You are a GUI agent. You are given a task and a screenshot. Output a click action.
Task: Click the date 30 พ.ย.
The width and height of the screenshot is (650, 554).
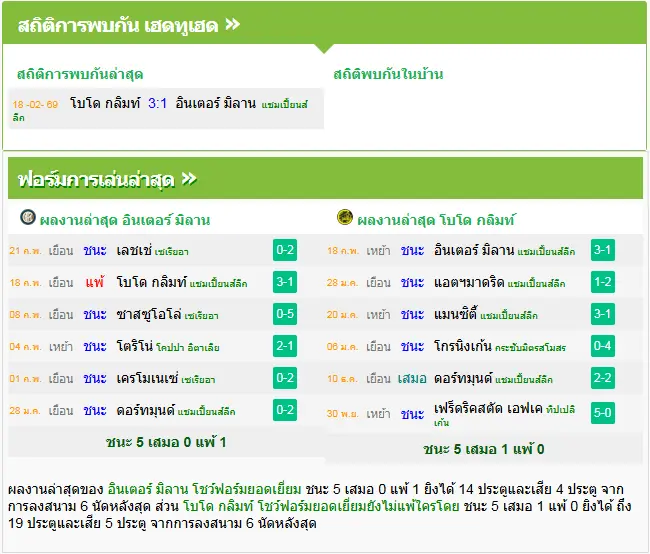pyautogui.click(x=343, y=414)
